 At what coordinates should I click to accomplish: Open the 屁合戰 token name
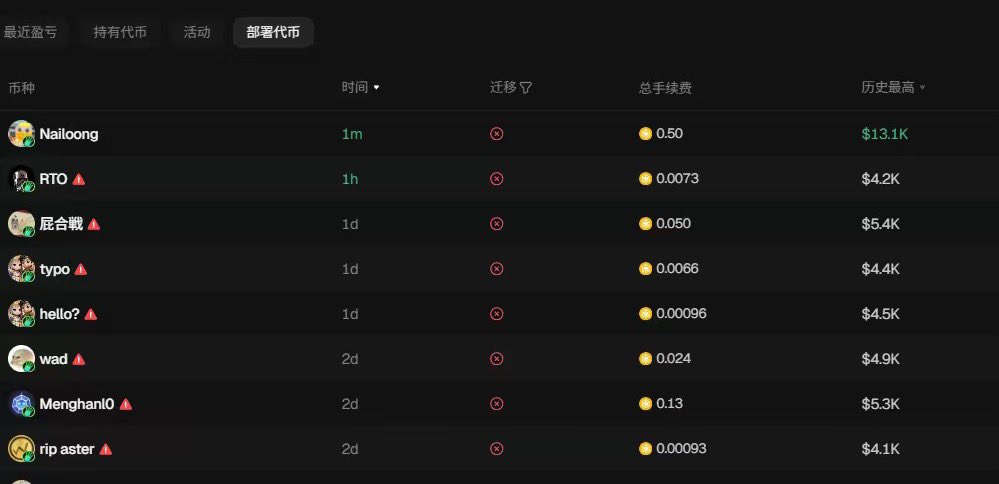pos(61,224)
